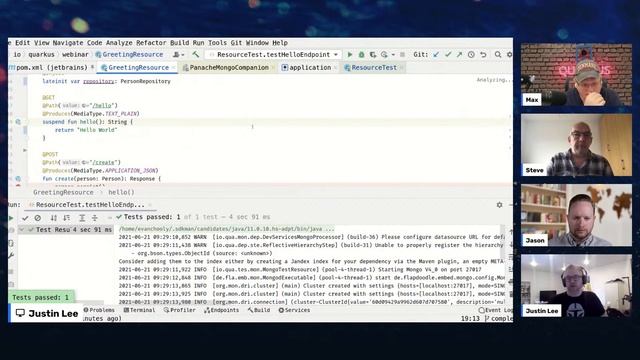Open the Refactor menu
This screenshot has width=640, height=360.
tap(151, 42)
